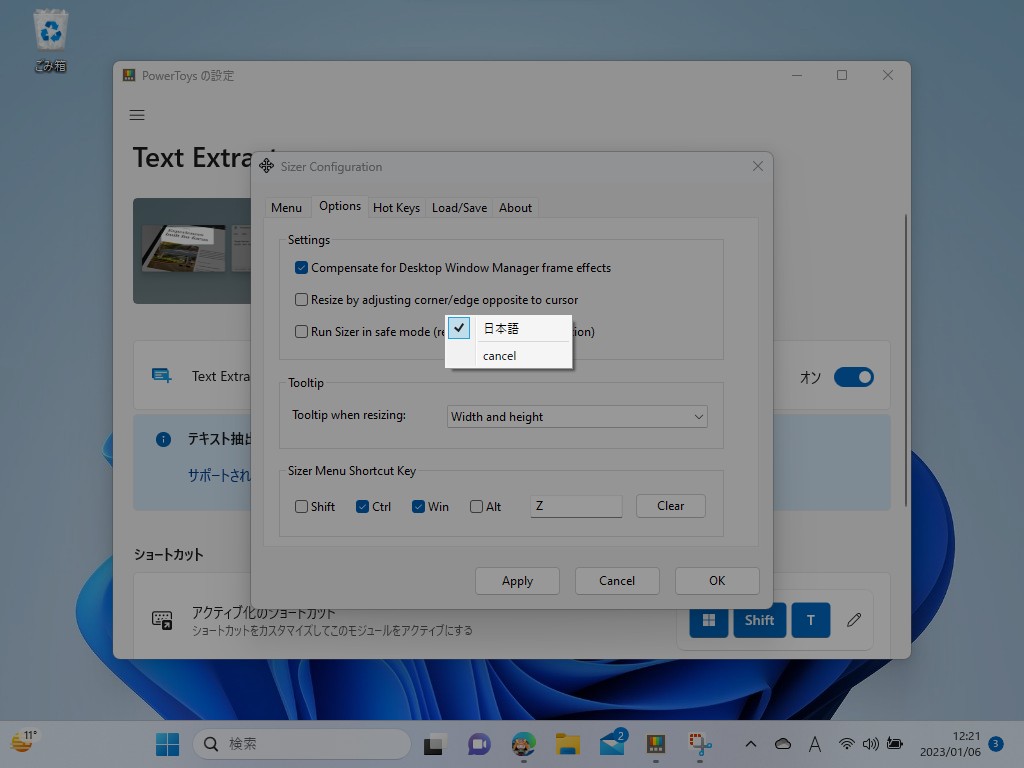Open the Mail app on the taskbar
The height and width of the screenshot is (768, 1024).
[x=613, y=744]
